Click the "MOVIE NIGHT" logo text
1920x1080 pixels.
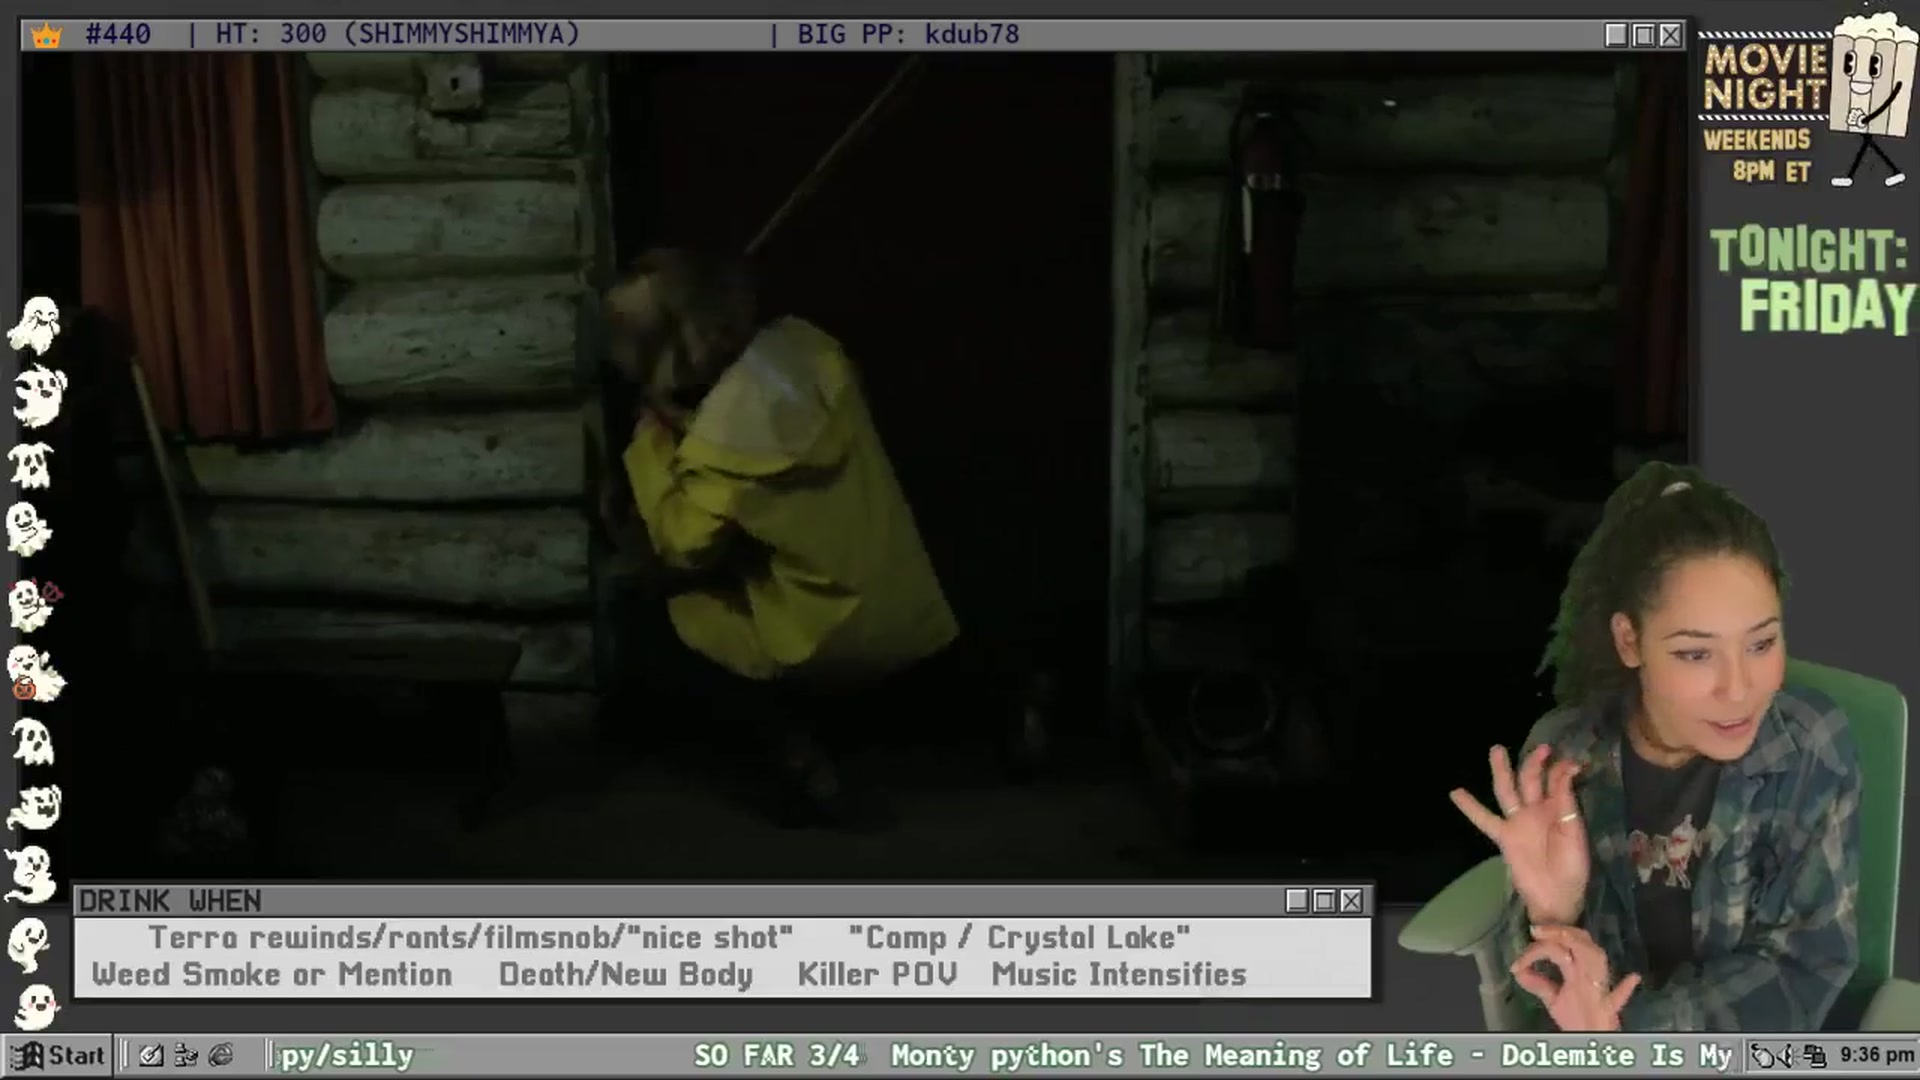tap(1766, 77)
